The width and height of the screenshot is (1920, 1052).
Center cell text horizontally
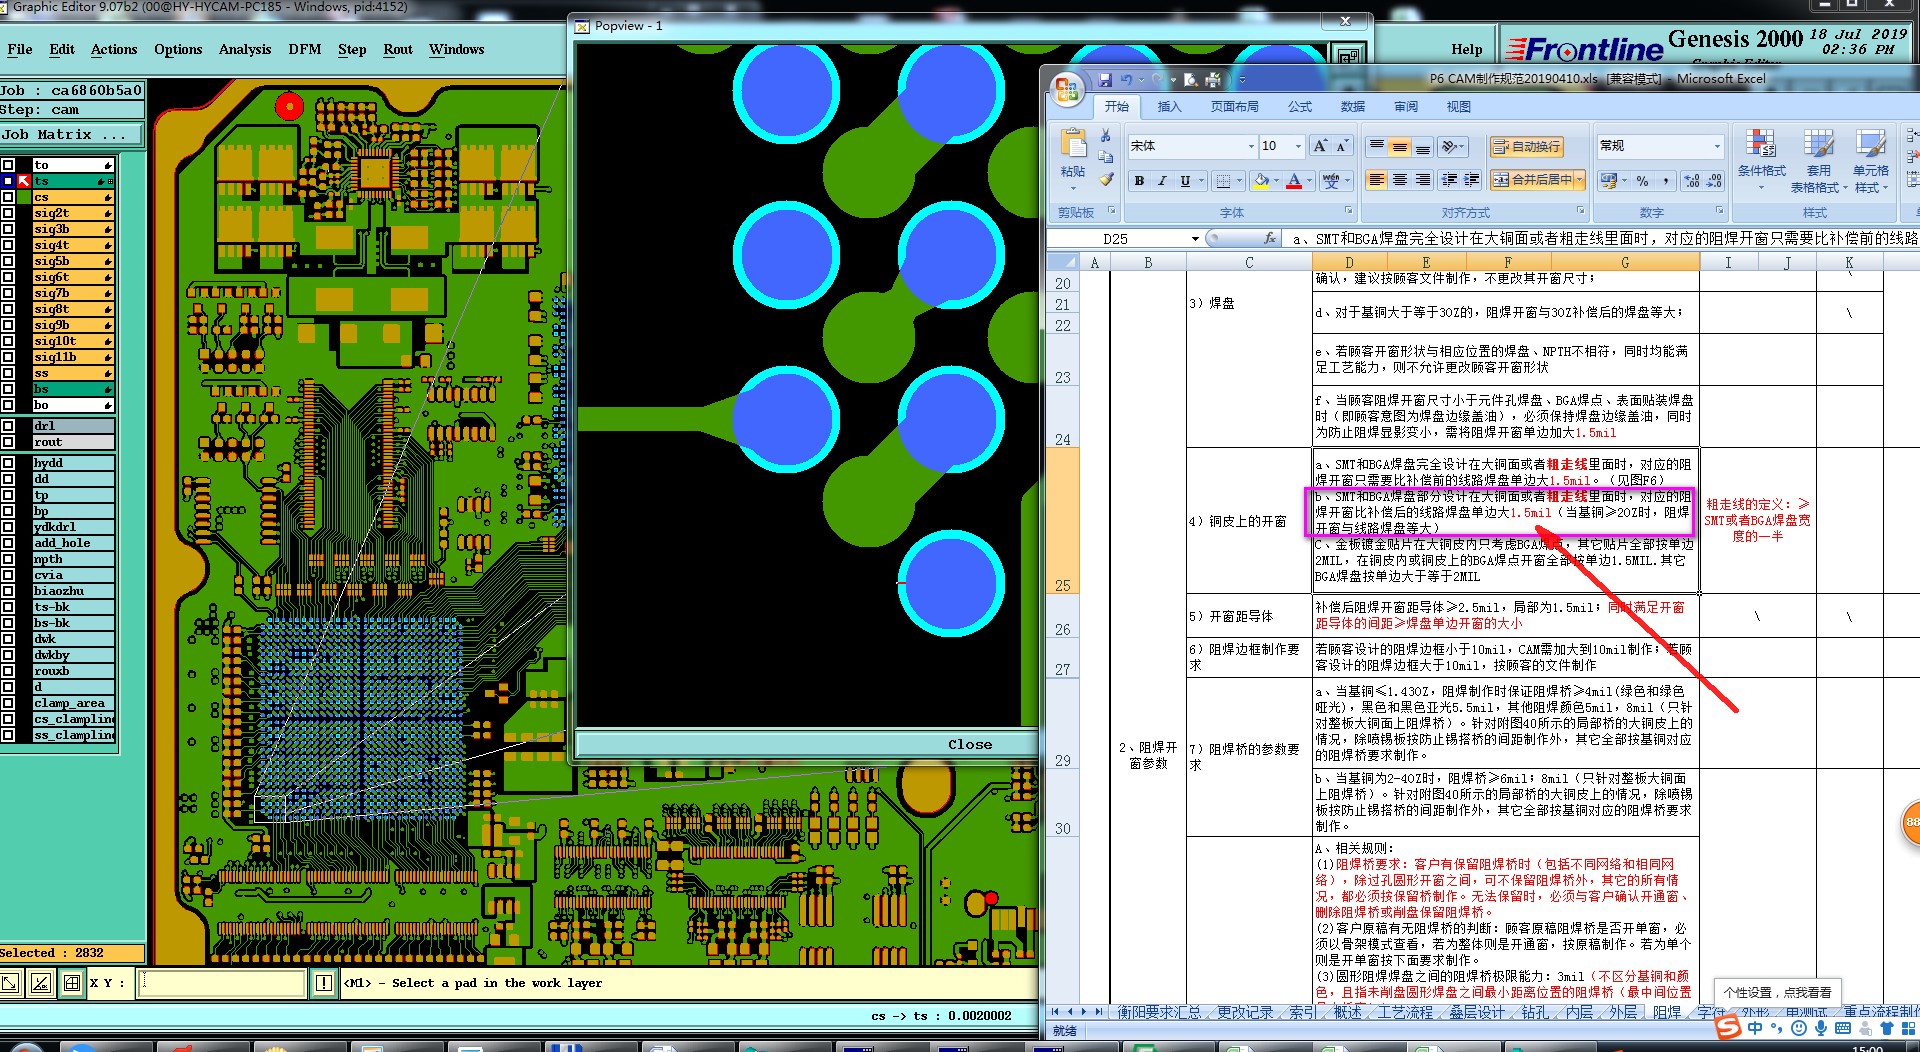(x=1400, y=180)
